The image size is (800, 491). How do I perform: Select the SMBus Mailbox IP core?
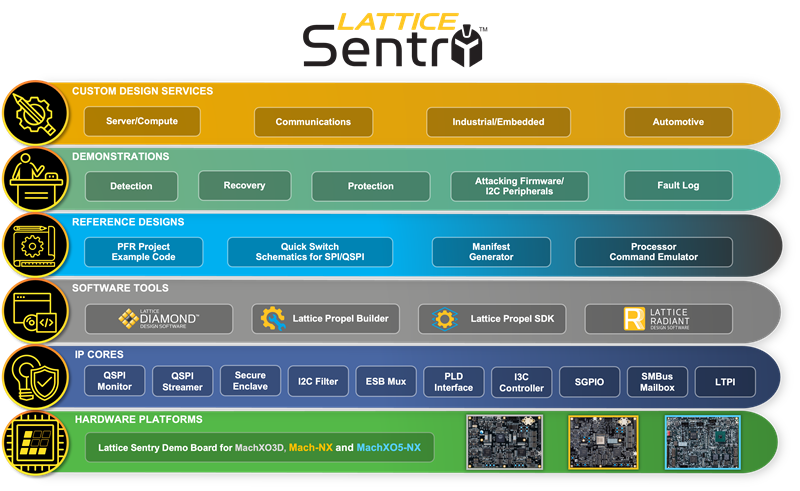coord(650,381)
